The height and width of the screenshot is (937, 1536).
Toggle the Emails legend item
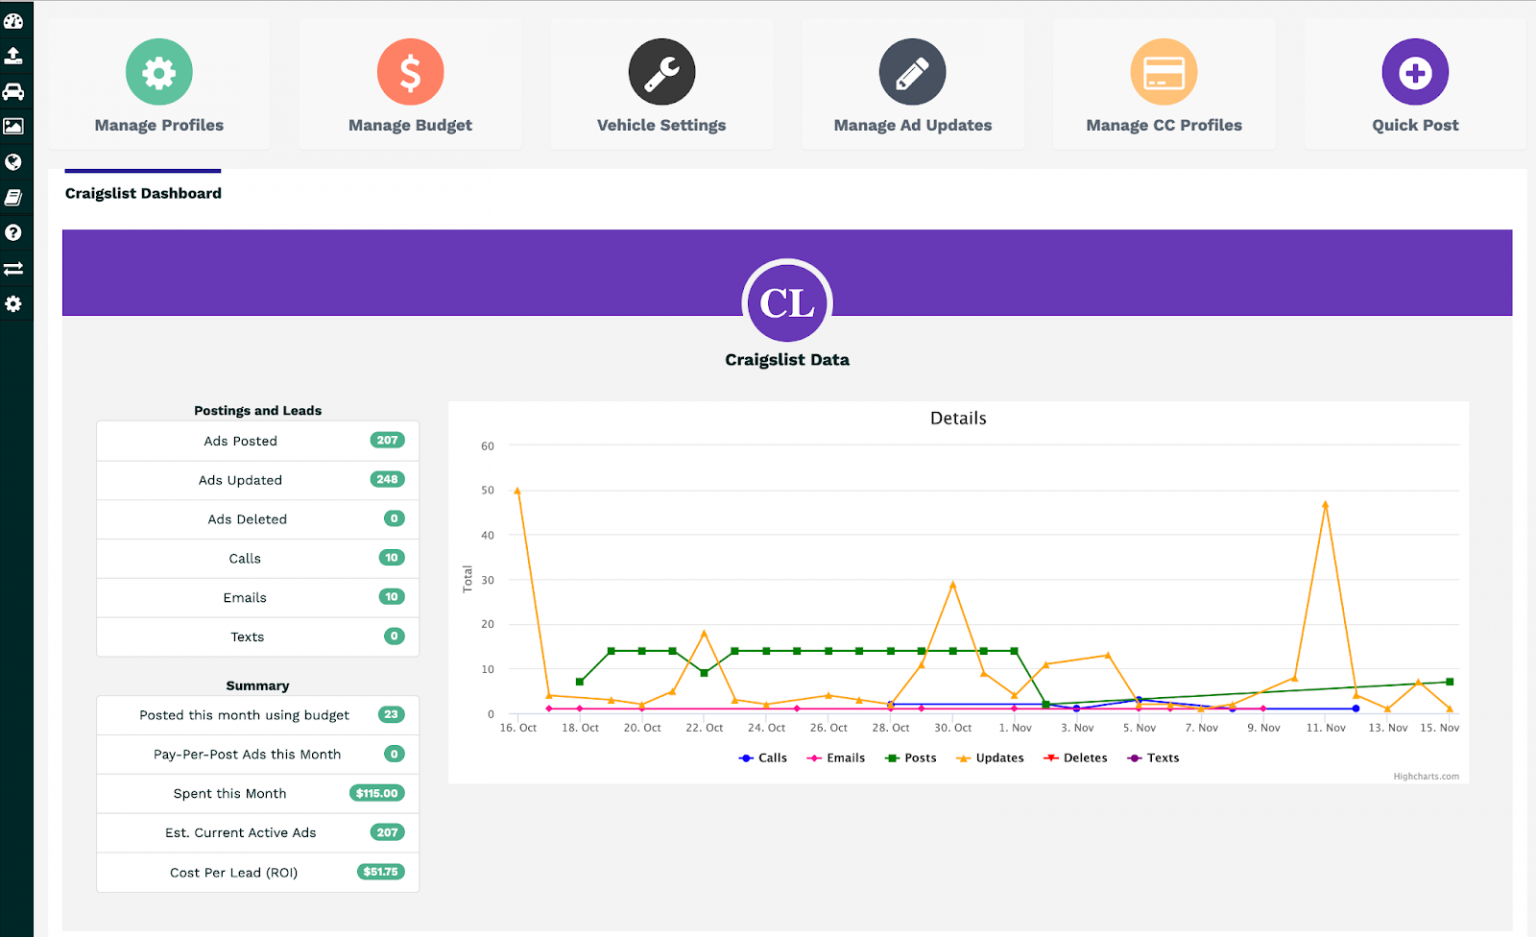(836, 758)
